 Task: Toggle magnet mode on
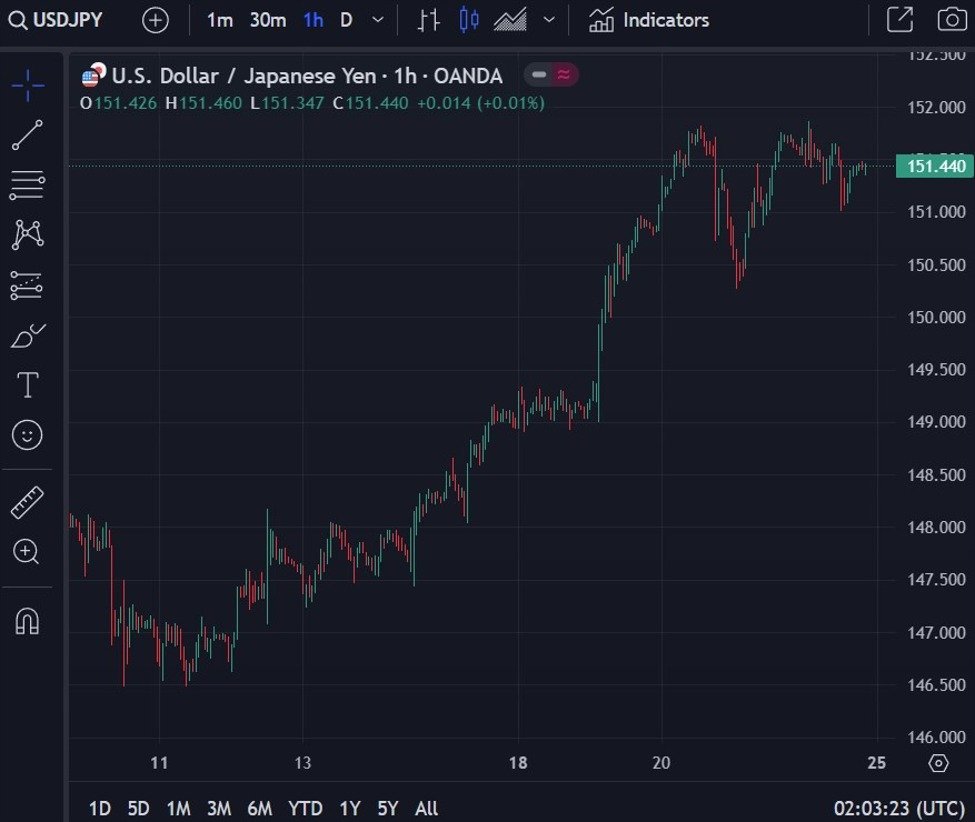click(x=28, y=621)
